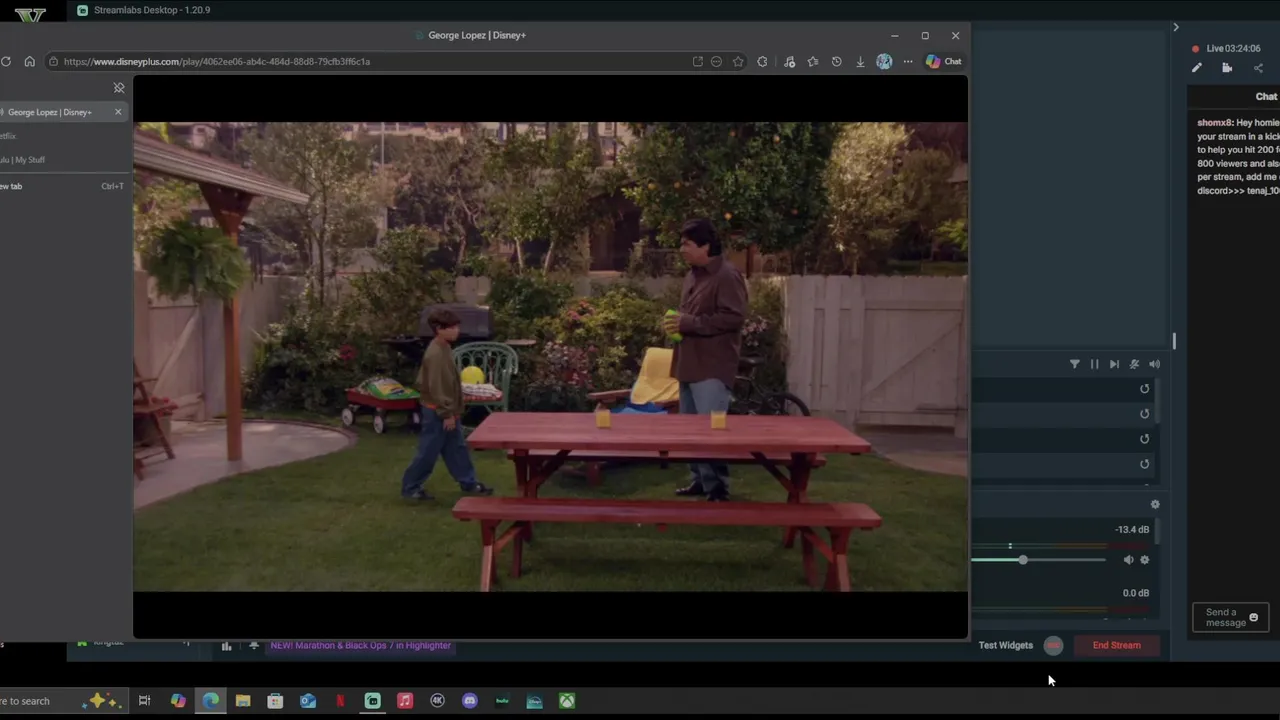Open Streamlabs Desktop taskbar icon

373,701
